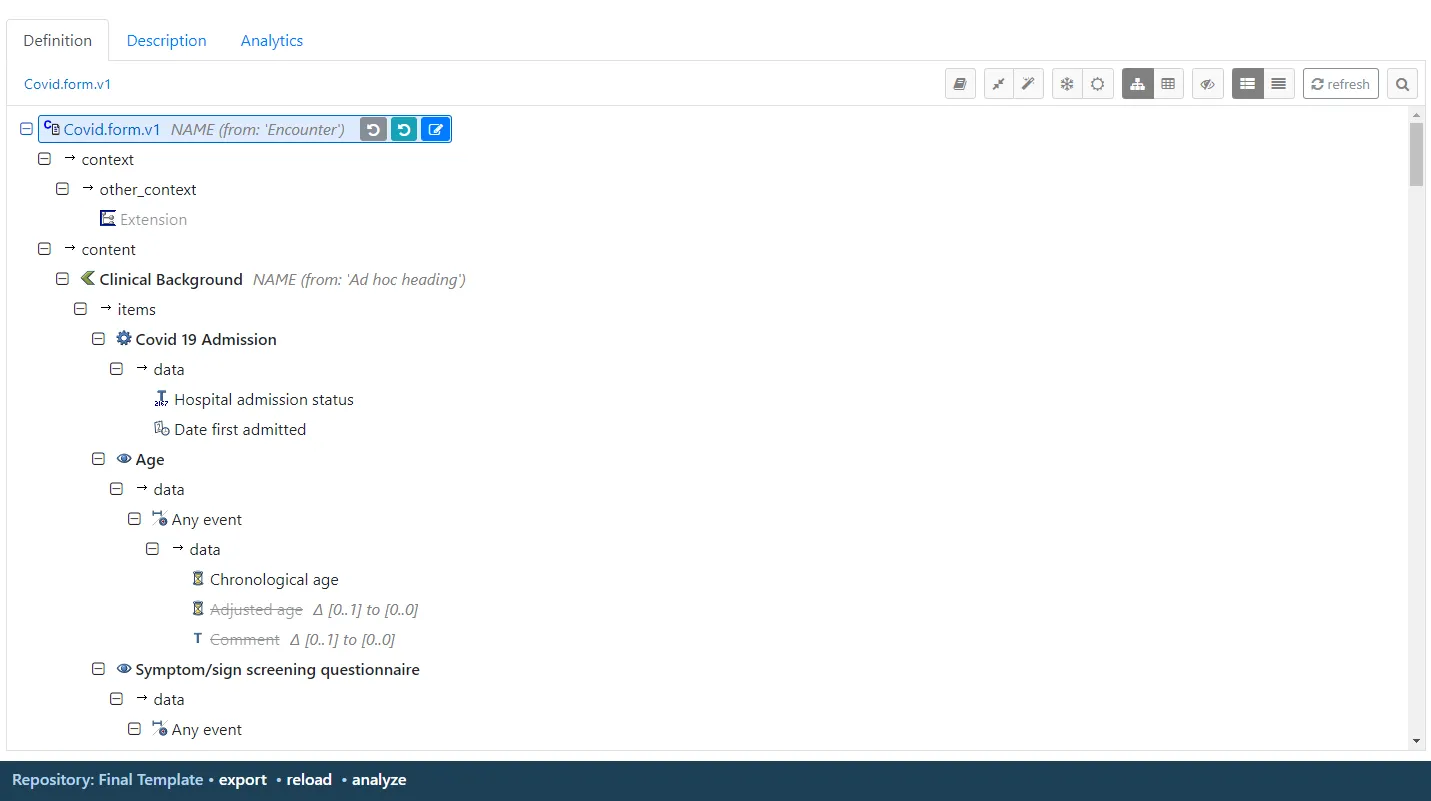The height and width of the screenshot is (801, 1431).
Task: Collapse the Symptom/sign screening questionnaire node
Action: 98,669
